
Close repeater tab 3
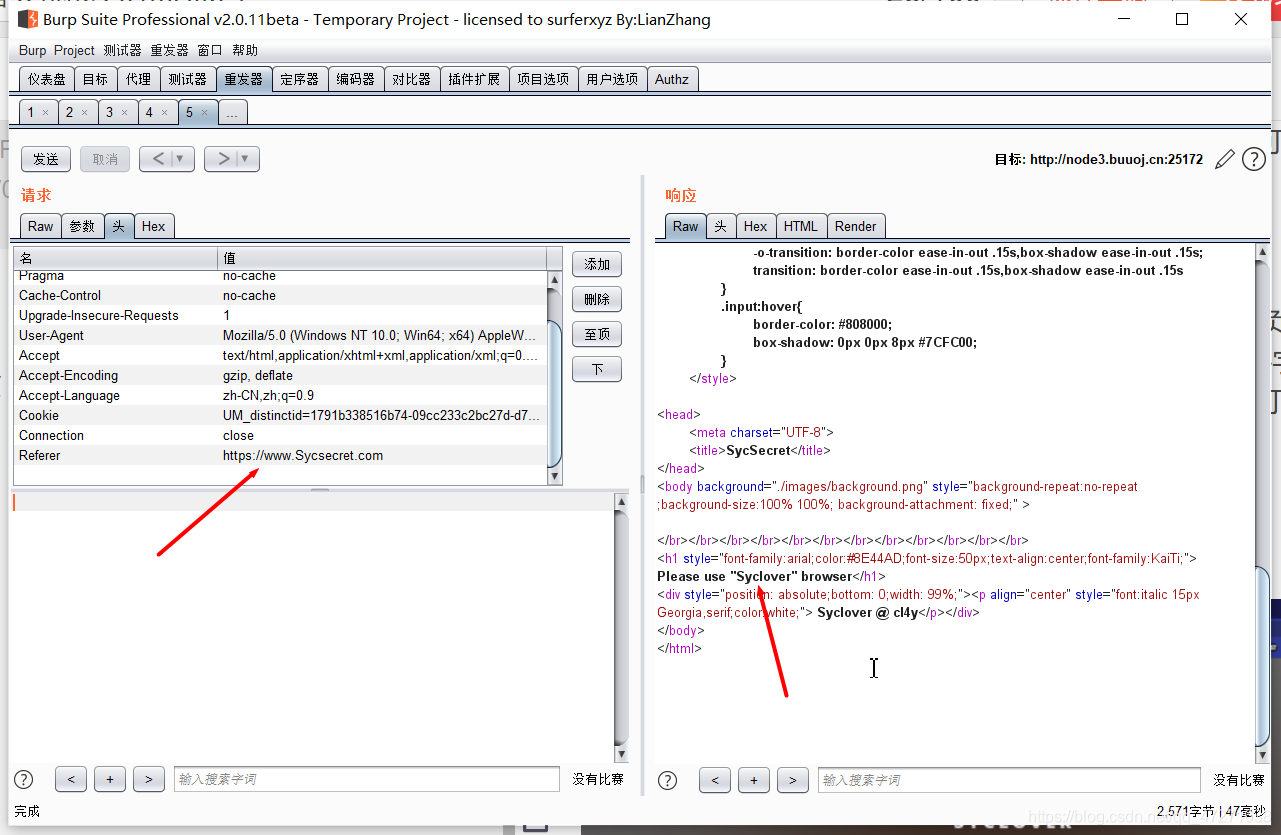125,113
